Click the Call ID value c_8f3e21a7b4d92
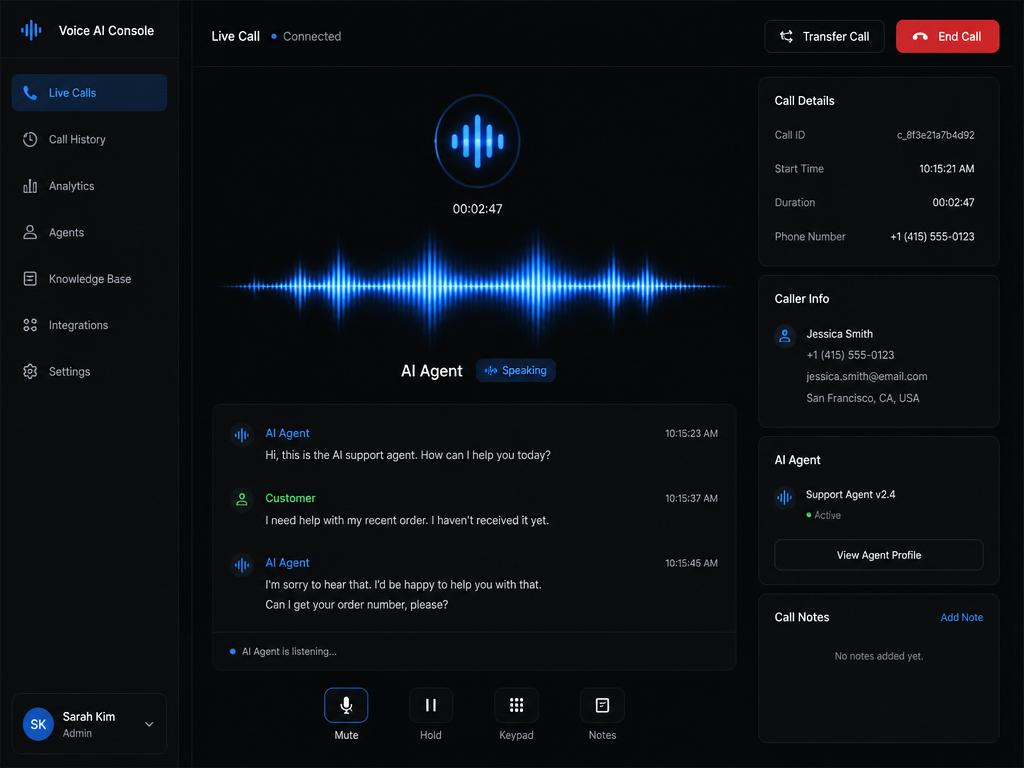1024x768 pixels. point(935,135)
